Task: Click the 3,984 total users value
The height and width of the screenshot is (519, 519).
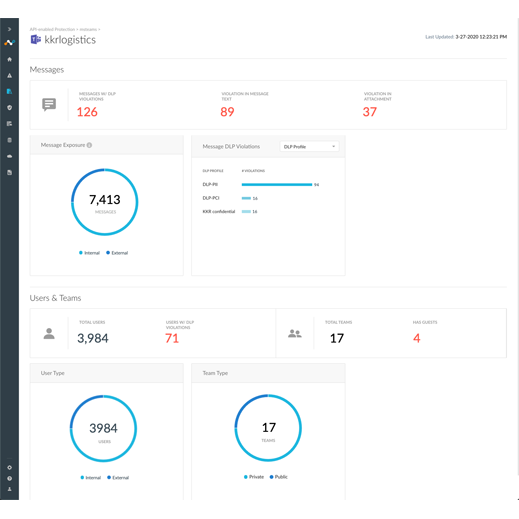Action: [93, 338]
